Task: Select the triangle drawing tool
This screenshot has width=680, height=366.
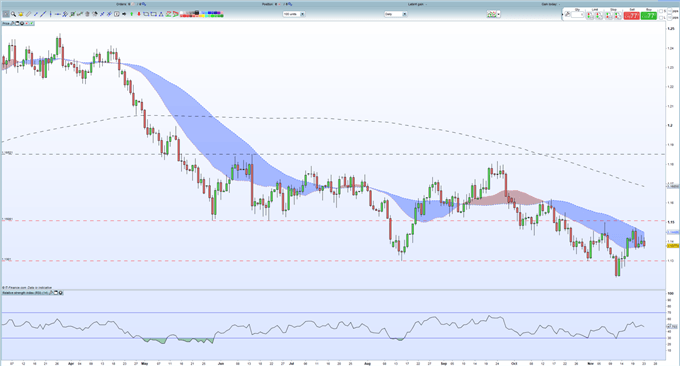Action: [x=161, y=14]
